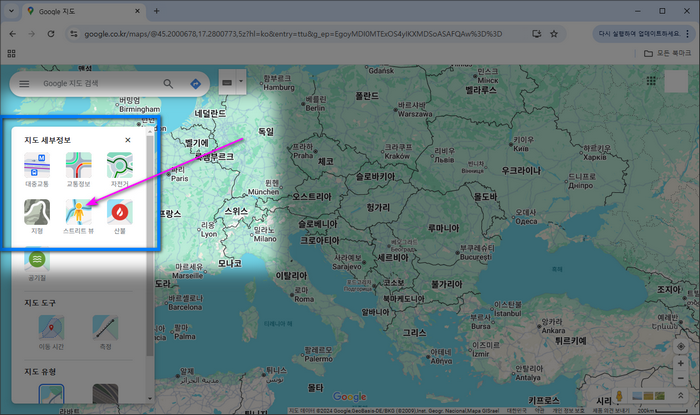Toggle the 대중교통 transit layer

[x=37, y=170]
